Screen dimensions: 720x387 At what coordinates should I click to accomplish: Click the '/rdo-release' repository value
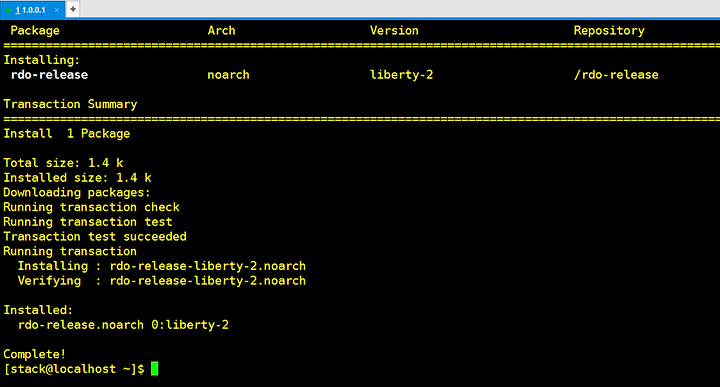pos(616,75)
